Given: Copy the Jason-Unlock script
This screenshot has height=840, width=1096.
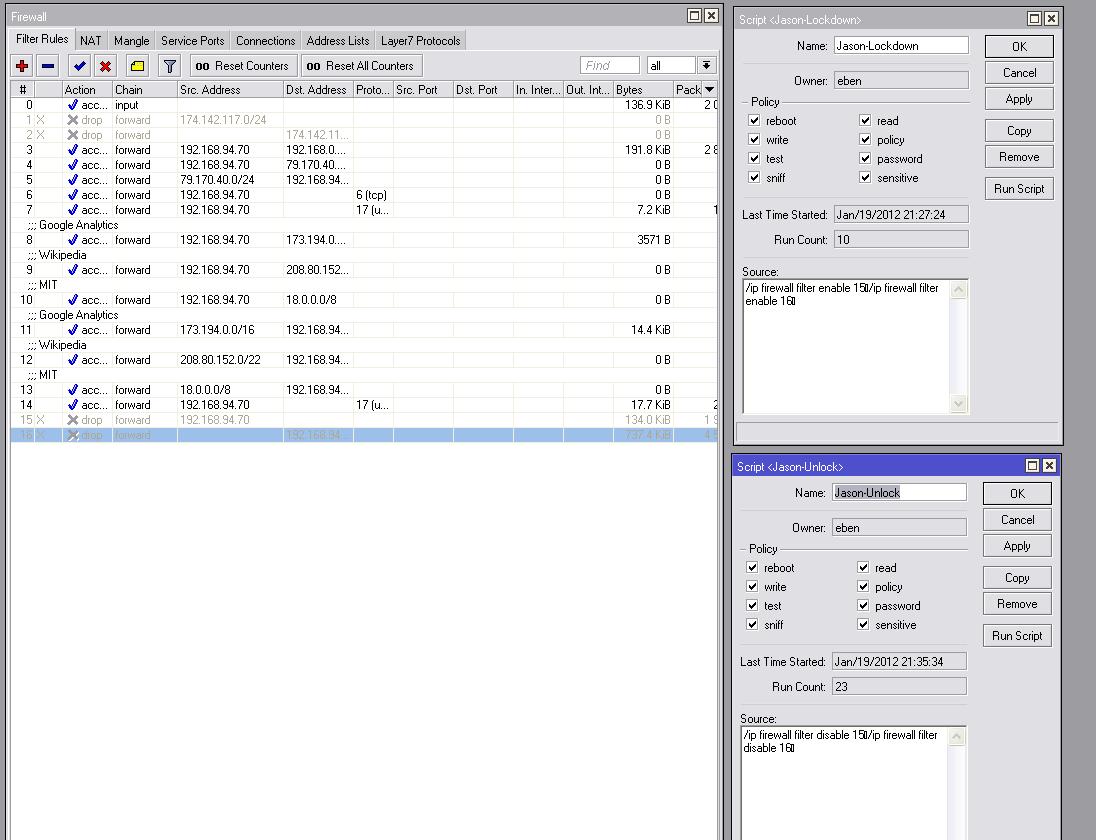Looking at the screenshot, I should (x=1016, y=577).
